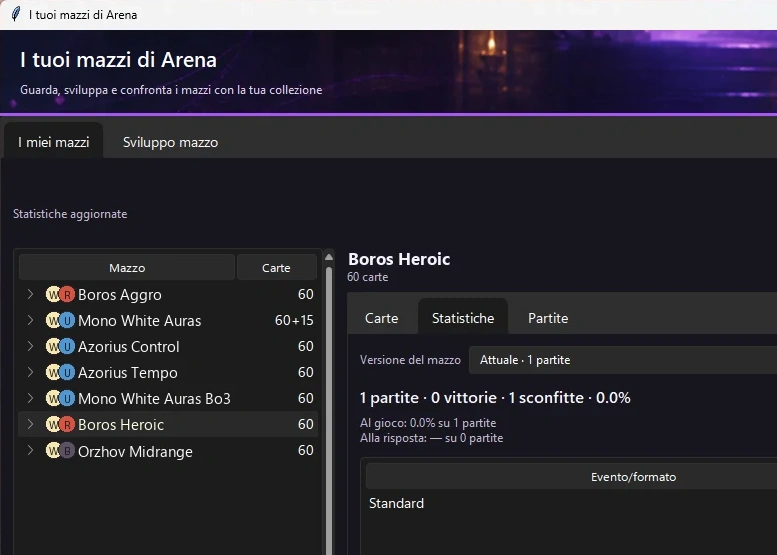
Task: Click the white mana icon of Azorius Tempo
Action: pos(53,372)
